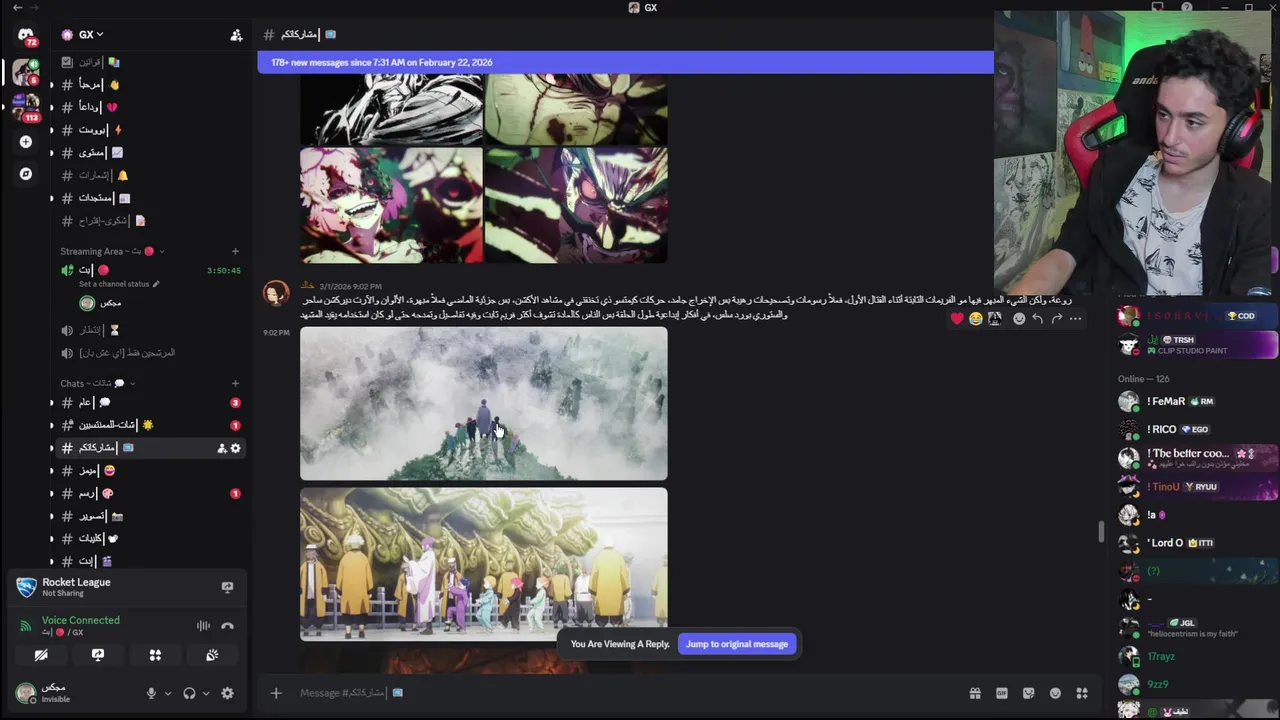Open invite members icon beside GX header

[x=236, y=35]
